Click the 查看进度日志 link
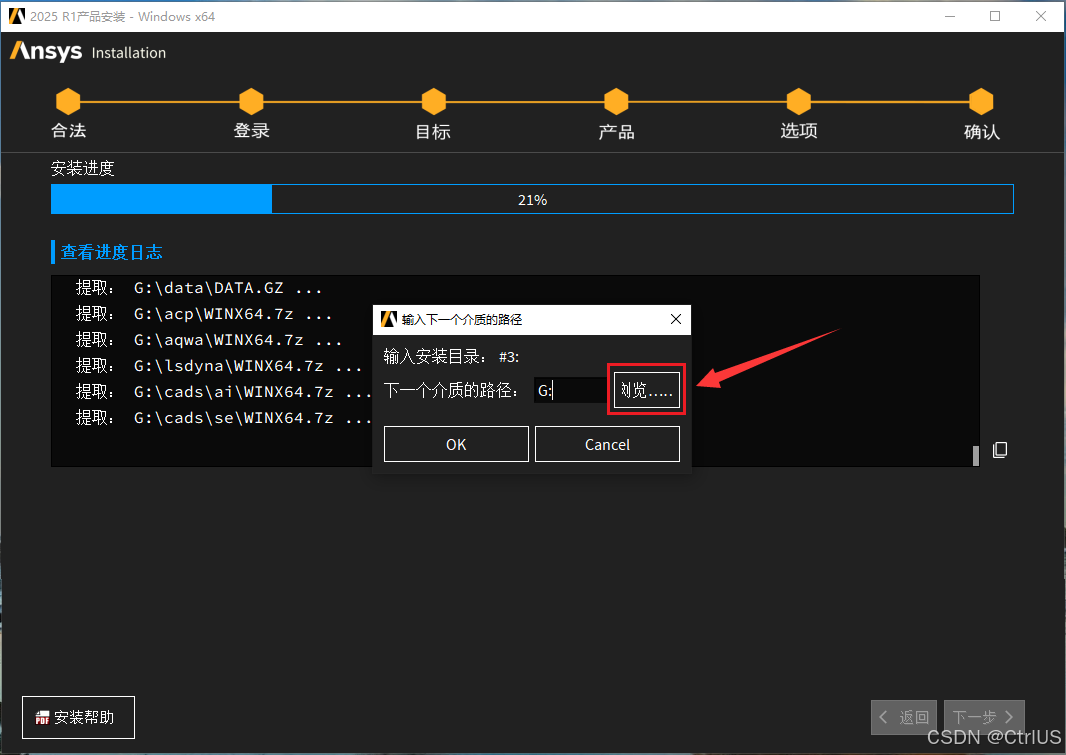This screenshot has height=755, width=1066. (x=111, y=252)
